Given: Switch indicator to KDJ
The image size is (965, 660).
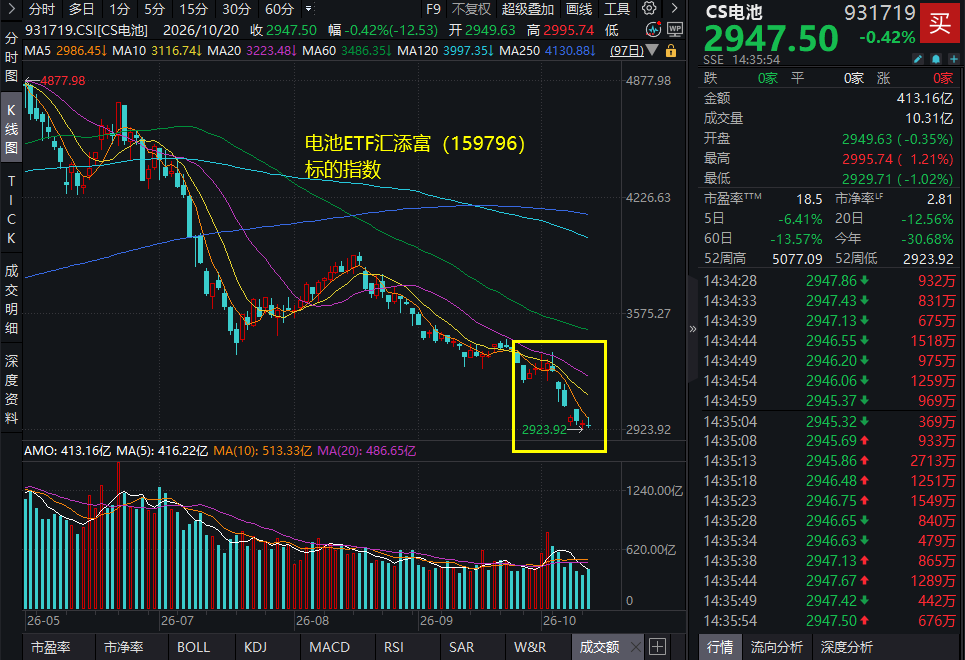Looking at the screenshot, I should tap(255, 647).
